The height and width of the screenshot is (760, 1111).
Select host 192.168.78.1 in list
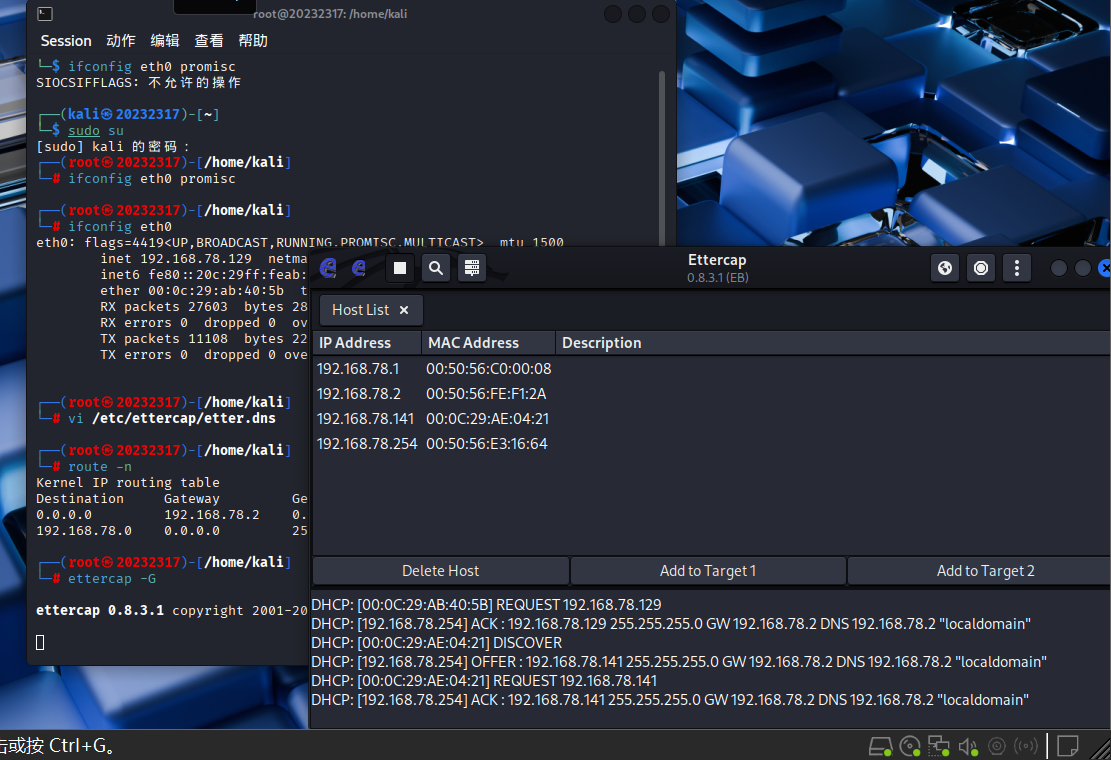[711, 369]
